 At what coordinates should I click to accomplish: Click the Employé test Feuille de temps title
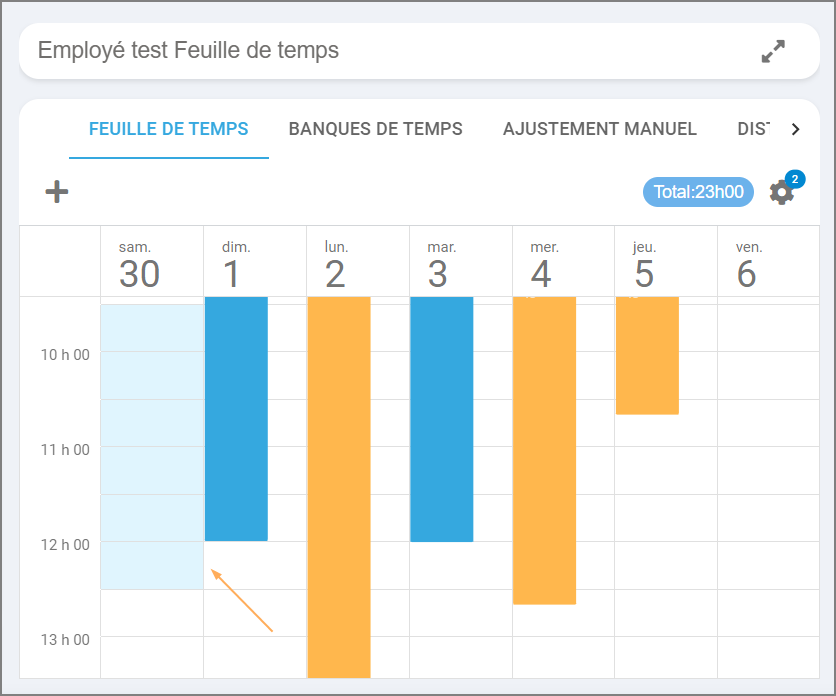tap(188, 50)
